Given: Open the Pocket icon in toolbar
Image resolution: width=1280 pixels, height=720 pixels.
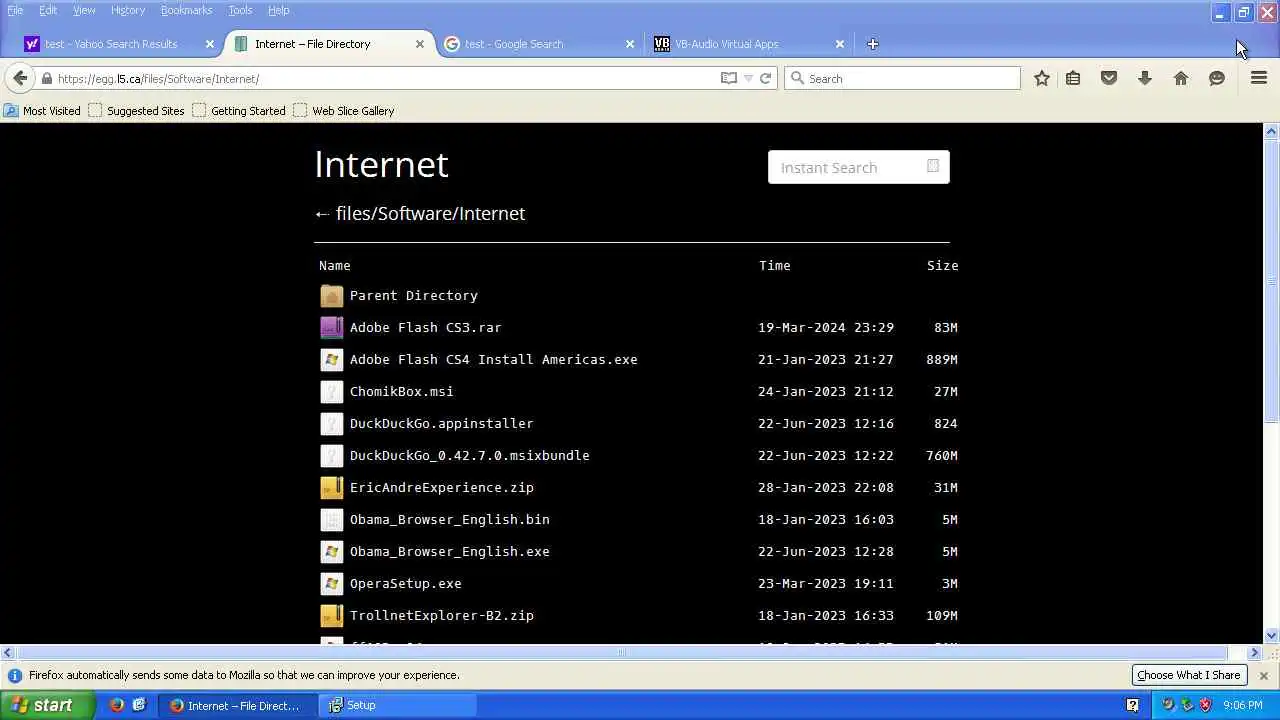Looking at the screenshot, I should 1109,78.
